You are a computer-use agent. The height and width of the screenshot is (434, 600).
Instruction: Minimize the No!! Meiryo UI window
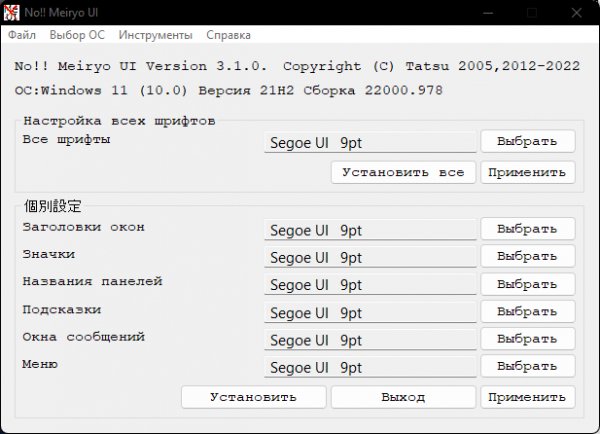pyautogui.click(x=488, y=13)
